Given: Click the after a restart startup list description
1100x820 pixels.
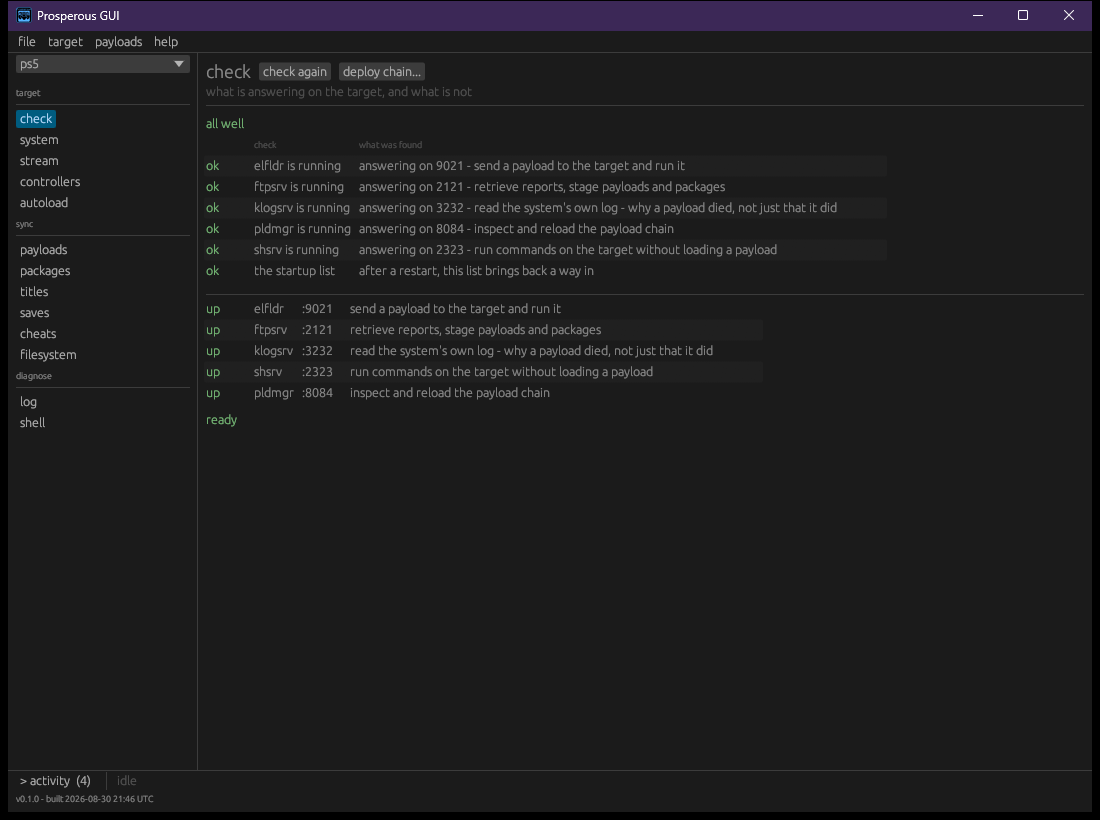Looking at the screenshot, I should [x=476, y=271].
